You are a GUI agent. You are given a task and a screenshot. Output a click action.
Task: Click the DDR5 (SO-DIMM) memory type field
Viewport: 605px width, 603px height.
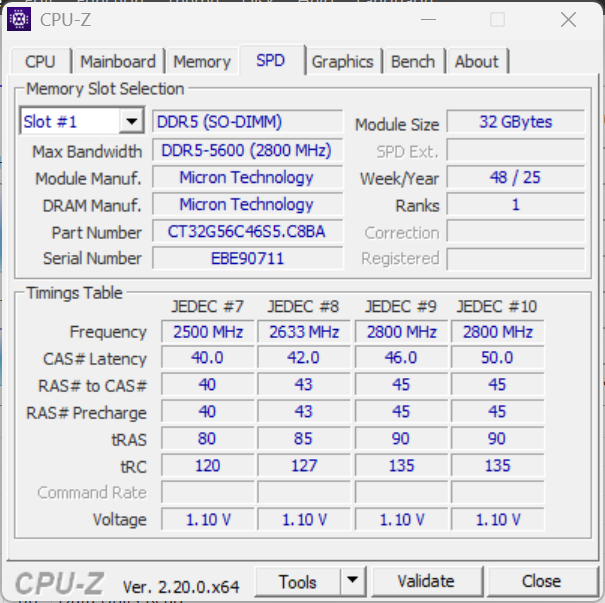247,122
